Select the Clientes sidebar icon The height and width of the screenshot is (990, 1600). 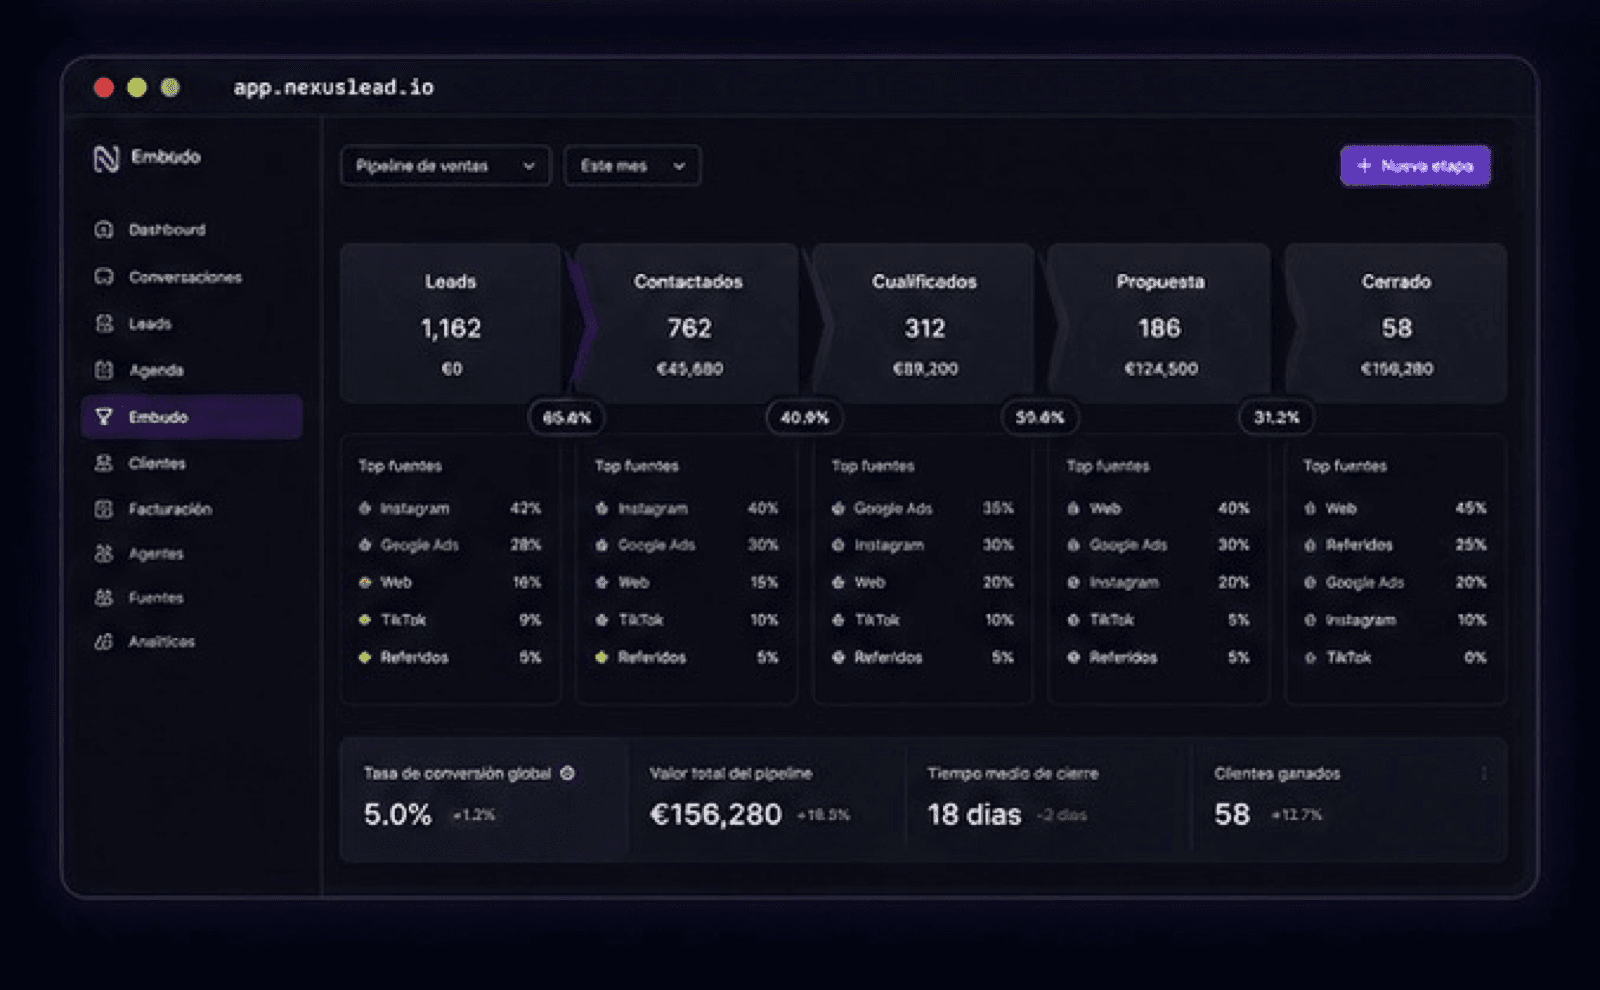point(104,463)
